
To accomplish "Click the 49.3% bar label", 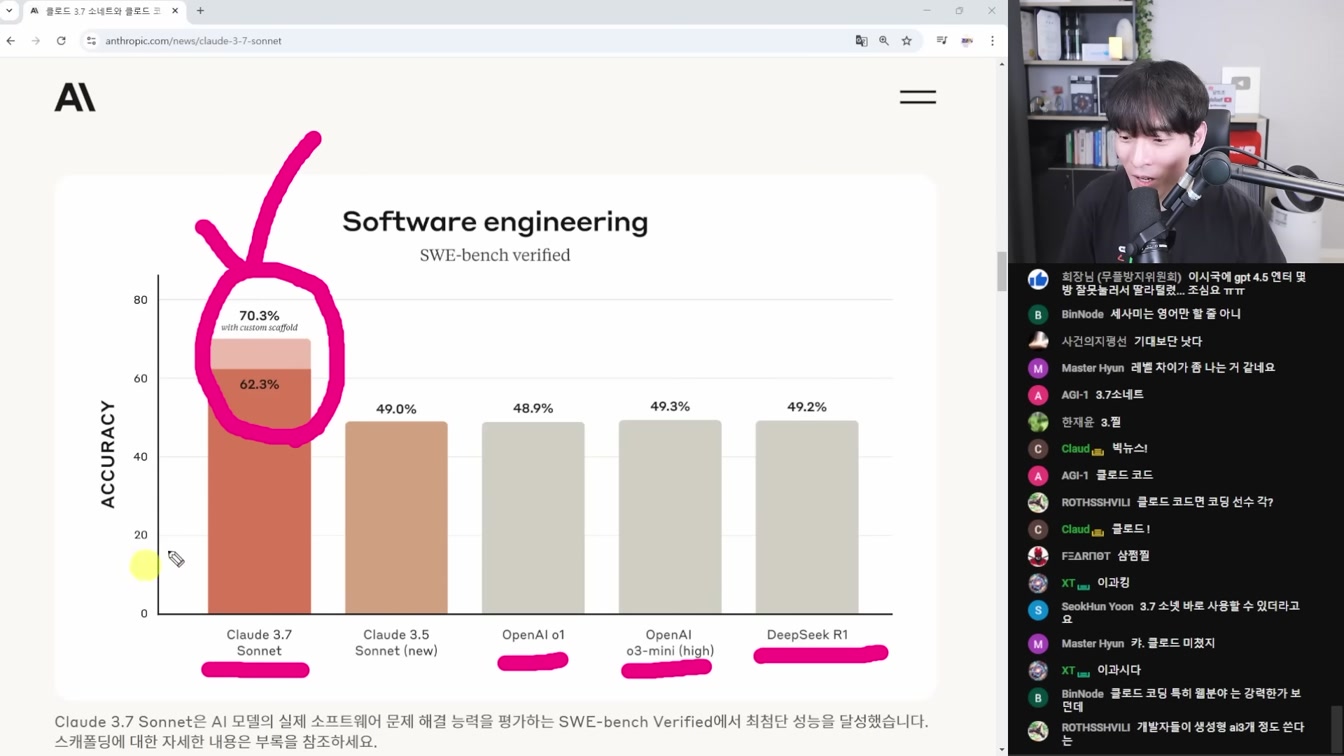I will click(670, 406).
